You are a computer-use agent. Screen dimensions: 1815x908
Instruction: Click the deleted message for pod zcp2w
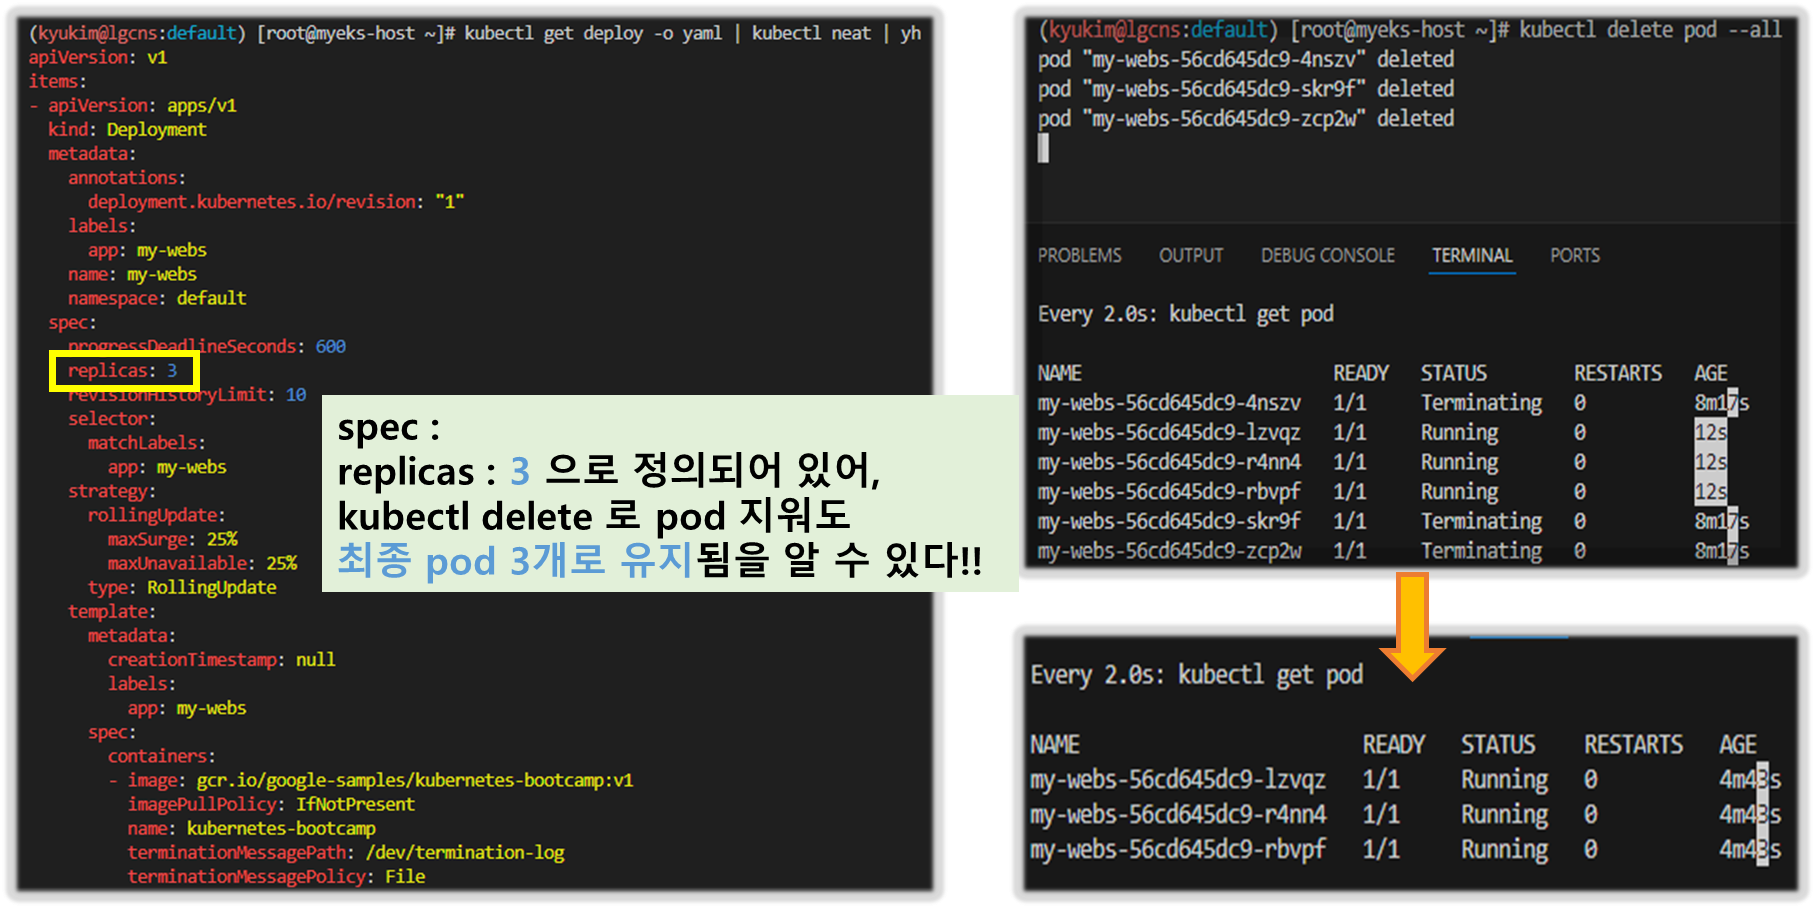click(x=1246, y=119)
